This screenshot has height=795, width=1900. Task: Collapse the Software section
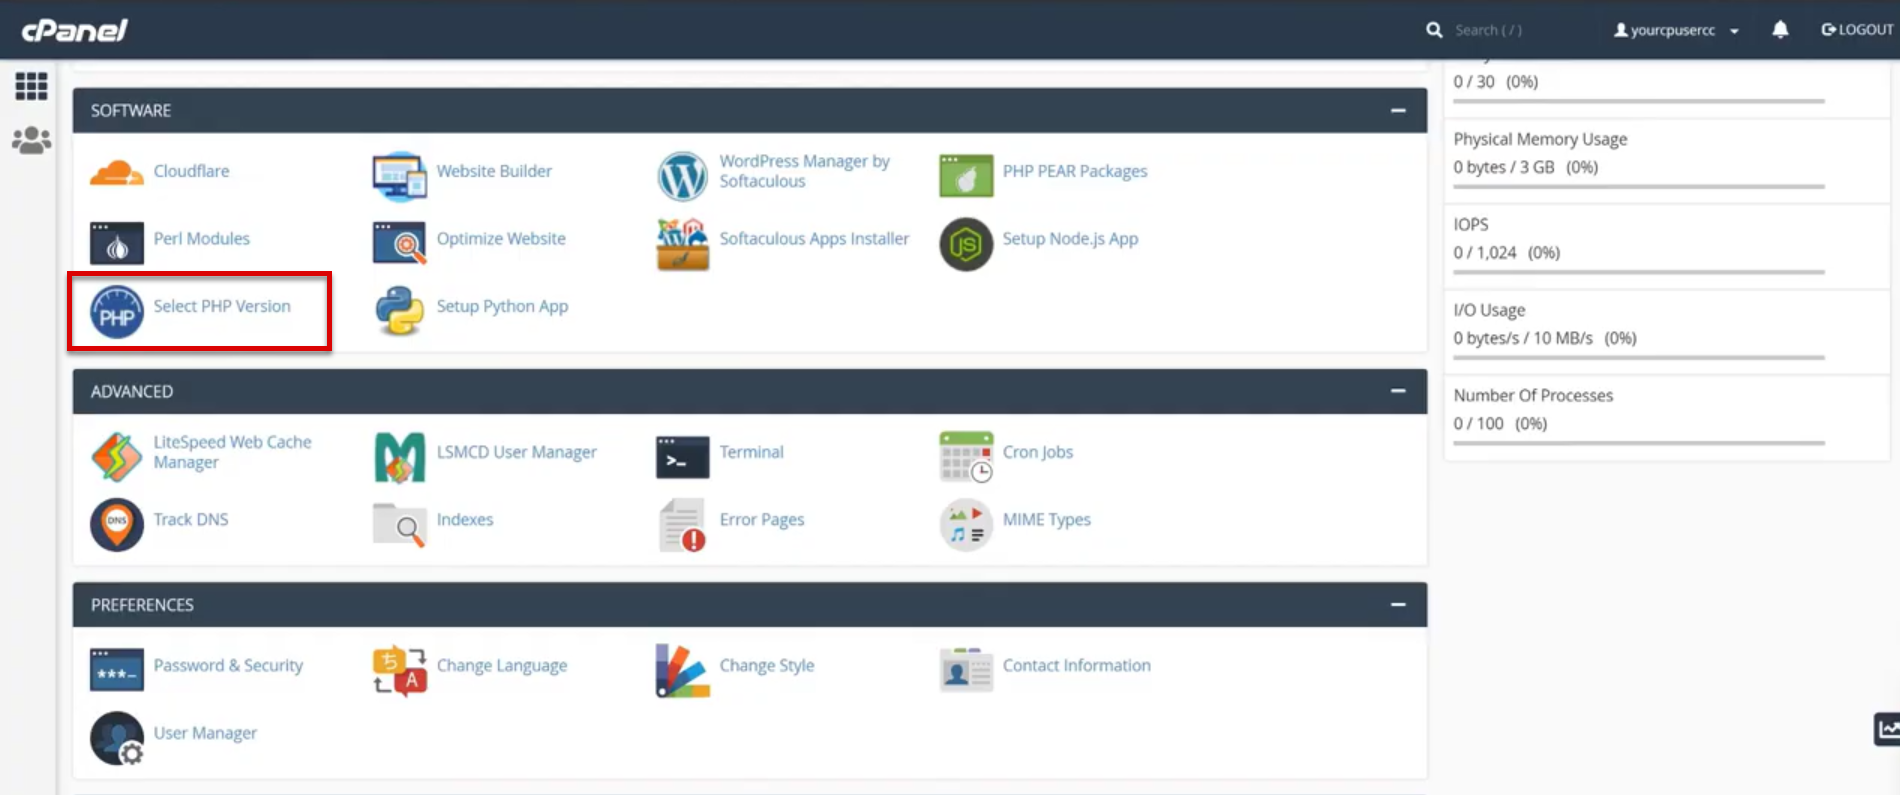[1398, 110]
